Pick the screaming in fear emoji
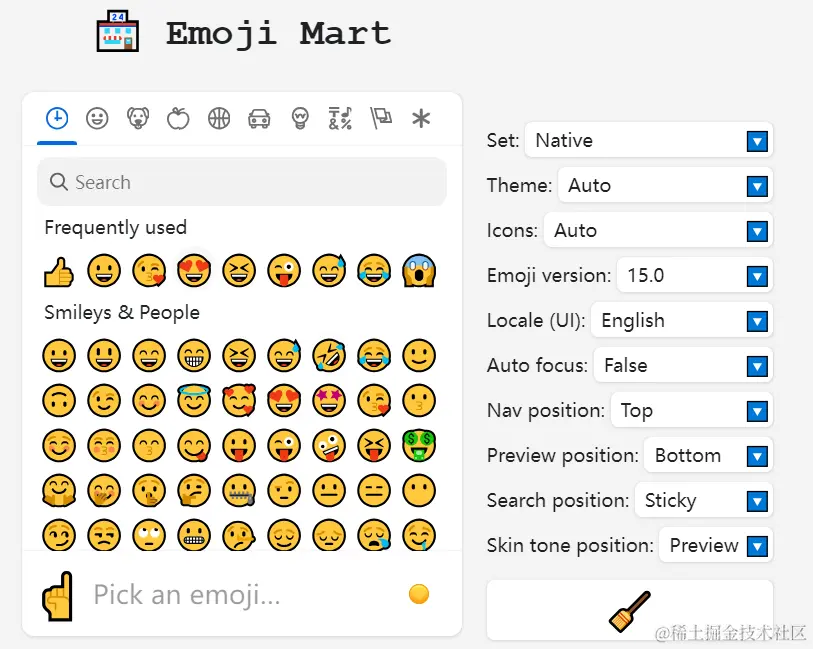This screenshot has width=813, height=649. point(419,271)
